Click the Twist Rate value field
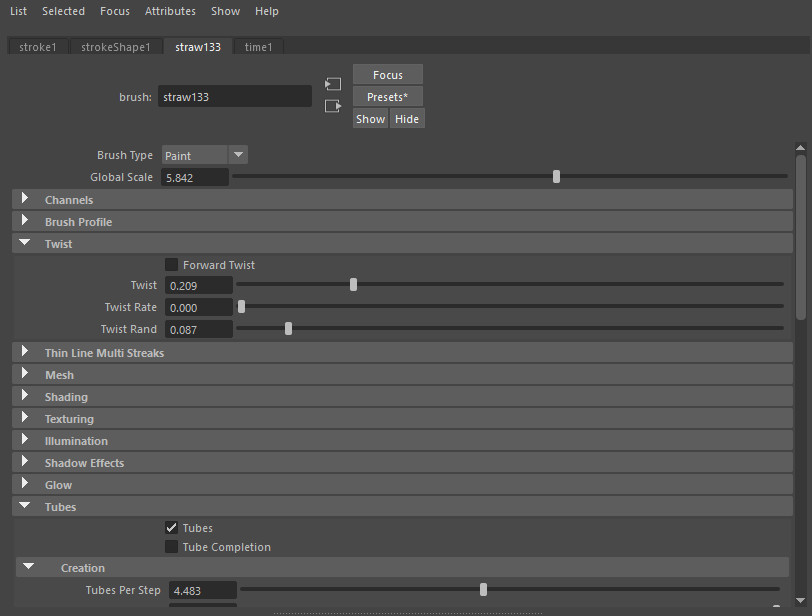812x616 pixels. [x=199, y=307]
